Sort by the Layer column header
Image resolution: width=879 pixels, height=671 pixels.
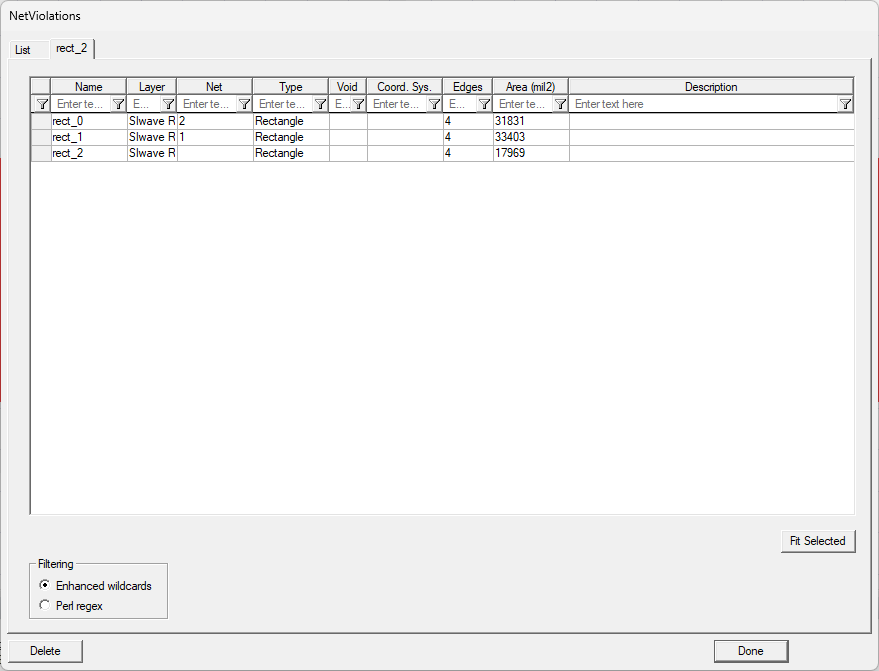pyautogui.click(x=152, y=87)
